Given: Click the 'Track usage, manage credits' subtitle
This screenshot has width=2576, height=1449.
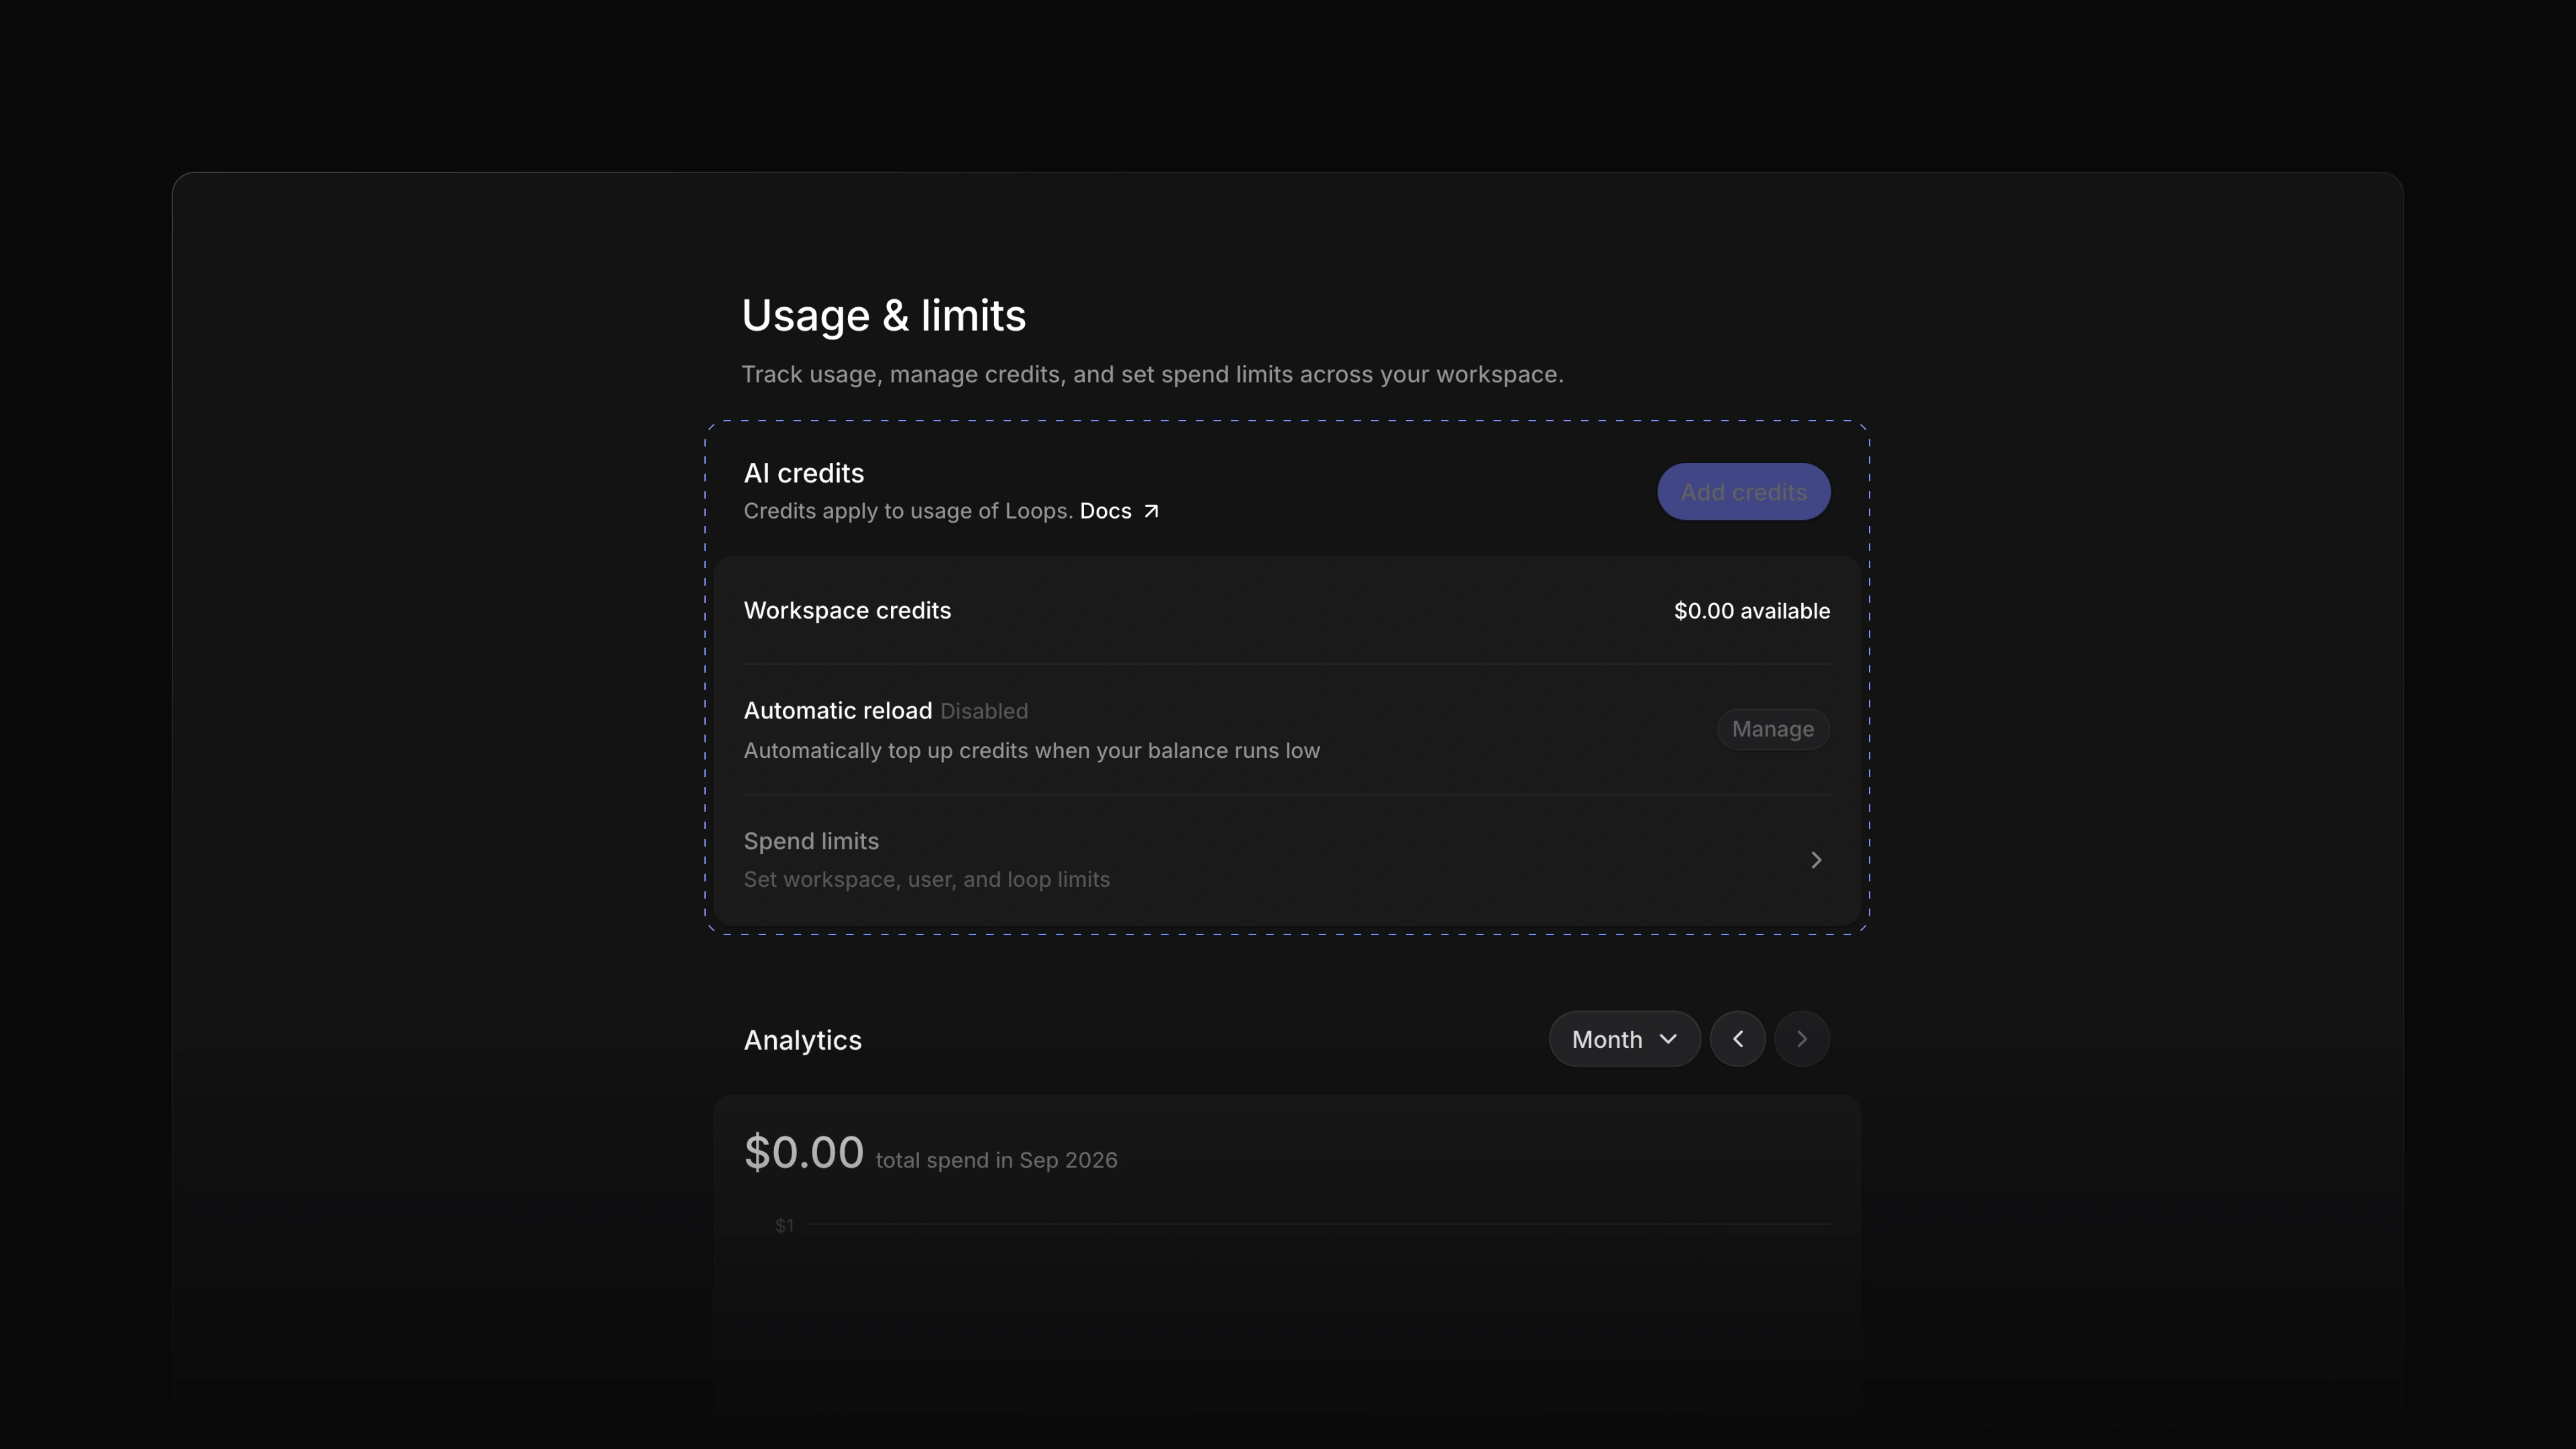Looking at the screenshot, I should [x=1152, y=374].
